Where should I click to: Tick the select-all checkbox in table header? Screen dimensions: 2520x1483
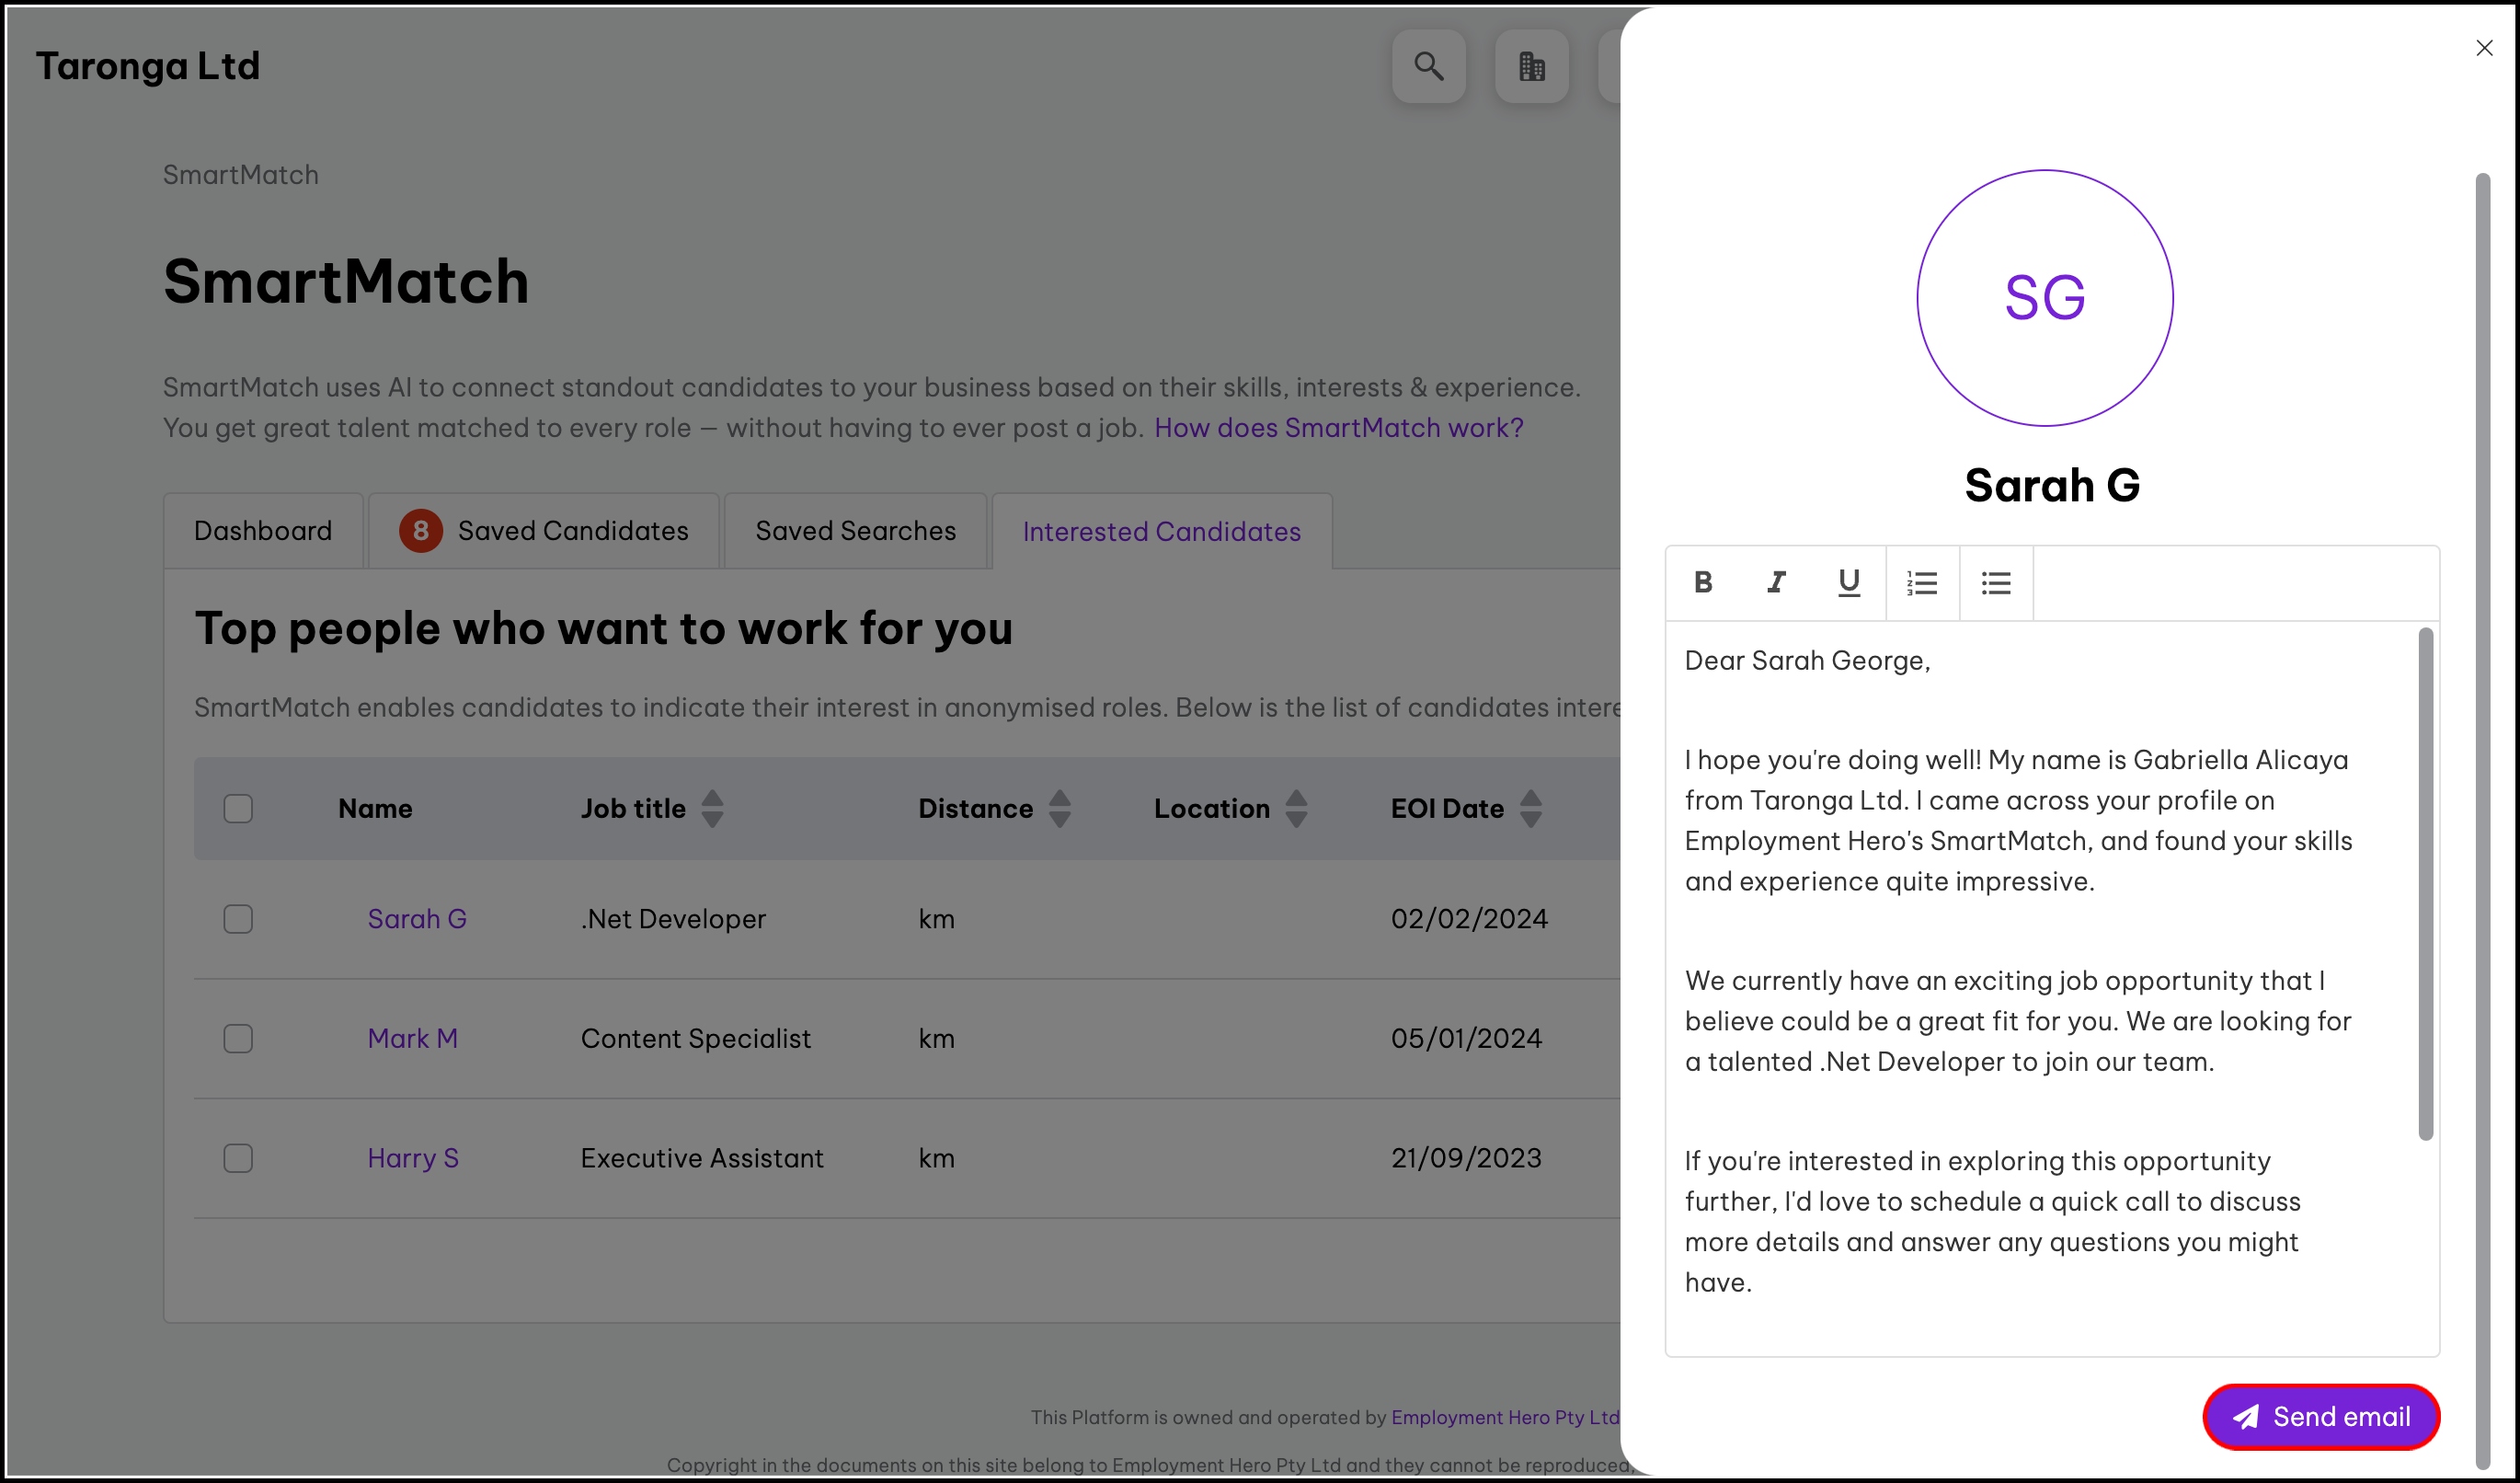tap(238, 808)
